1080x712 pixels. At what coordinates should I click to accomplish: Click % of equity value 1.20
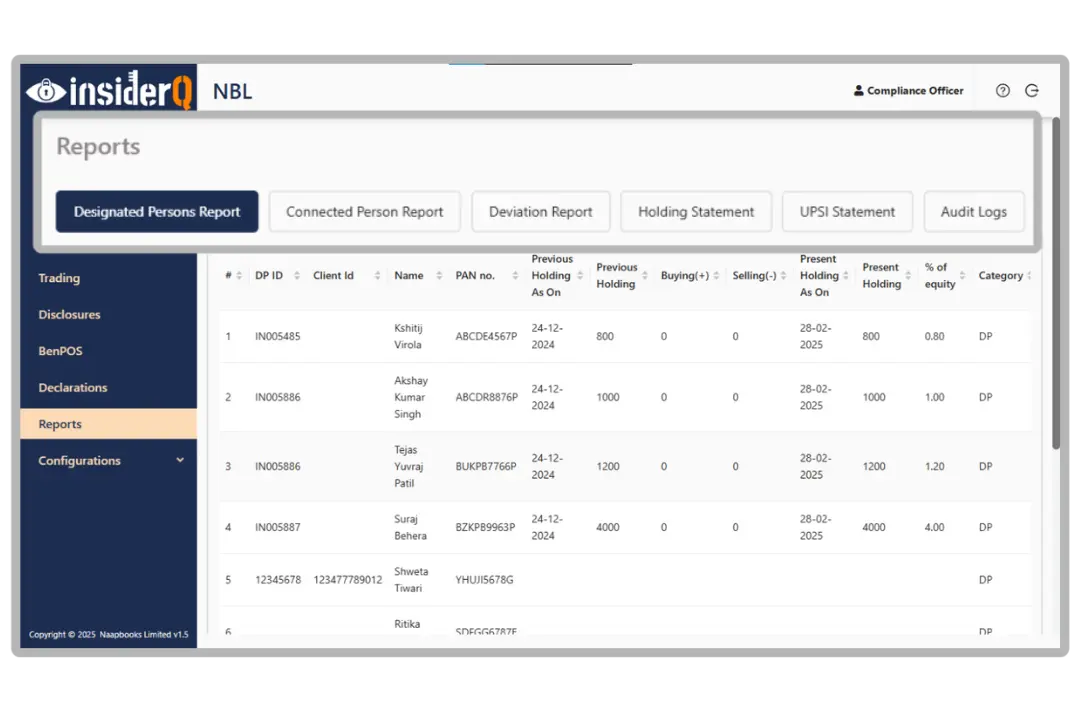pos(934,466)
